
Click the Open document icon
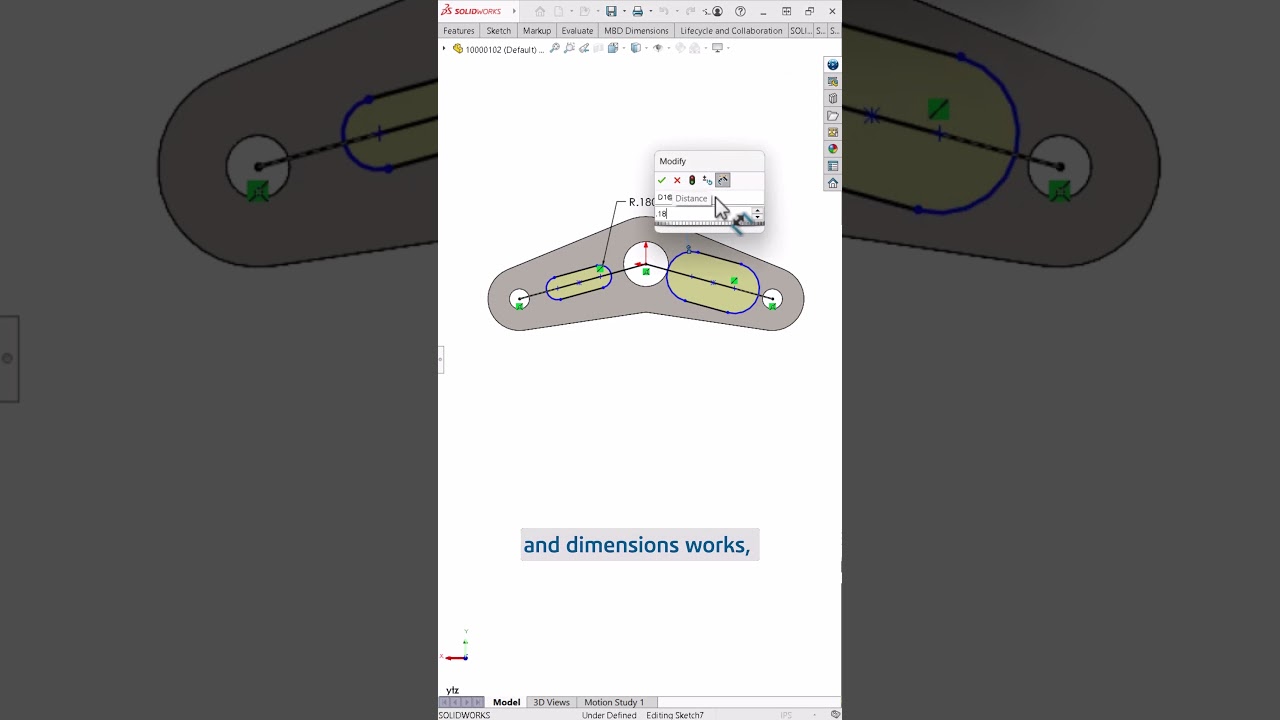(584, 11)
